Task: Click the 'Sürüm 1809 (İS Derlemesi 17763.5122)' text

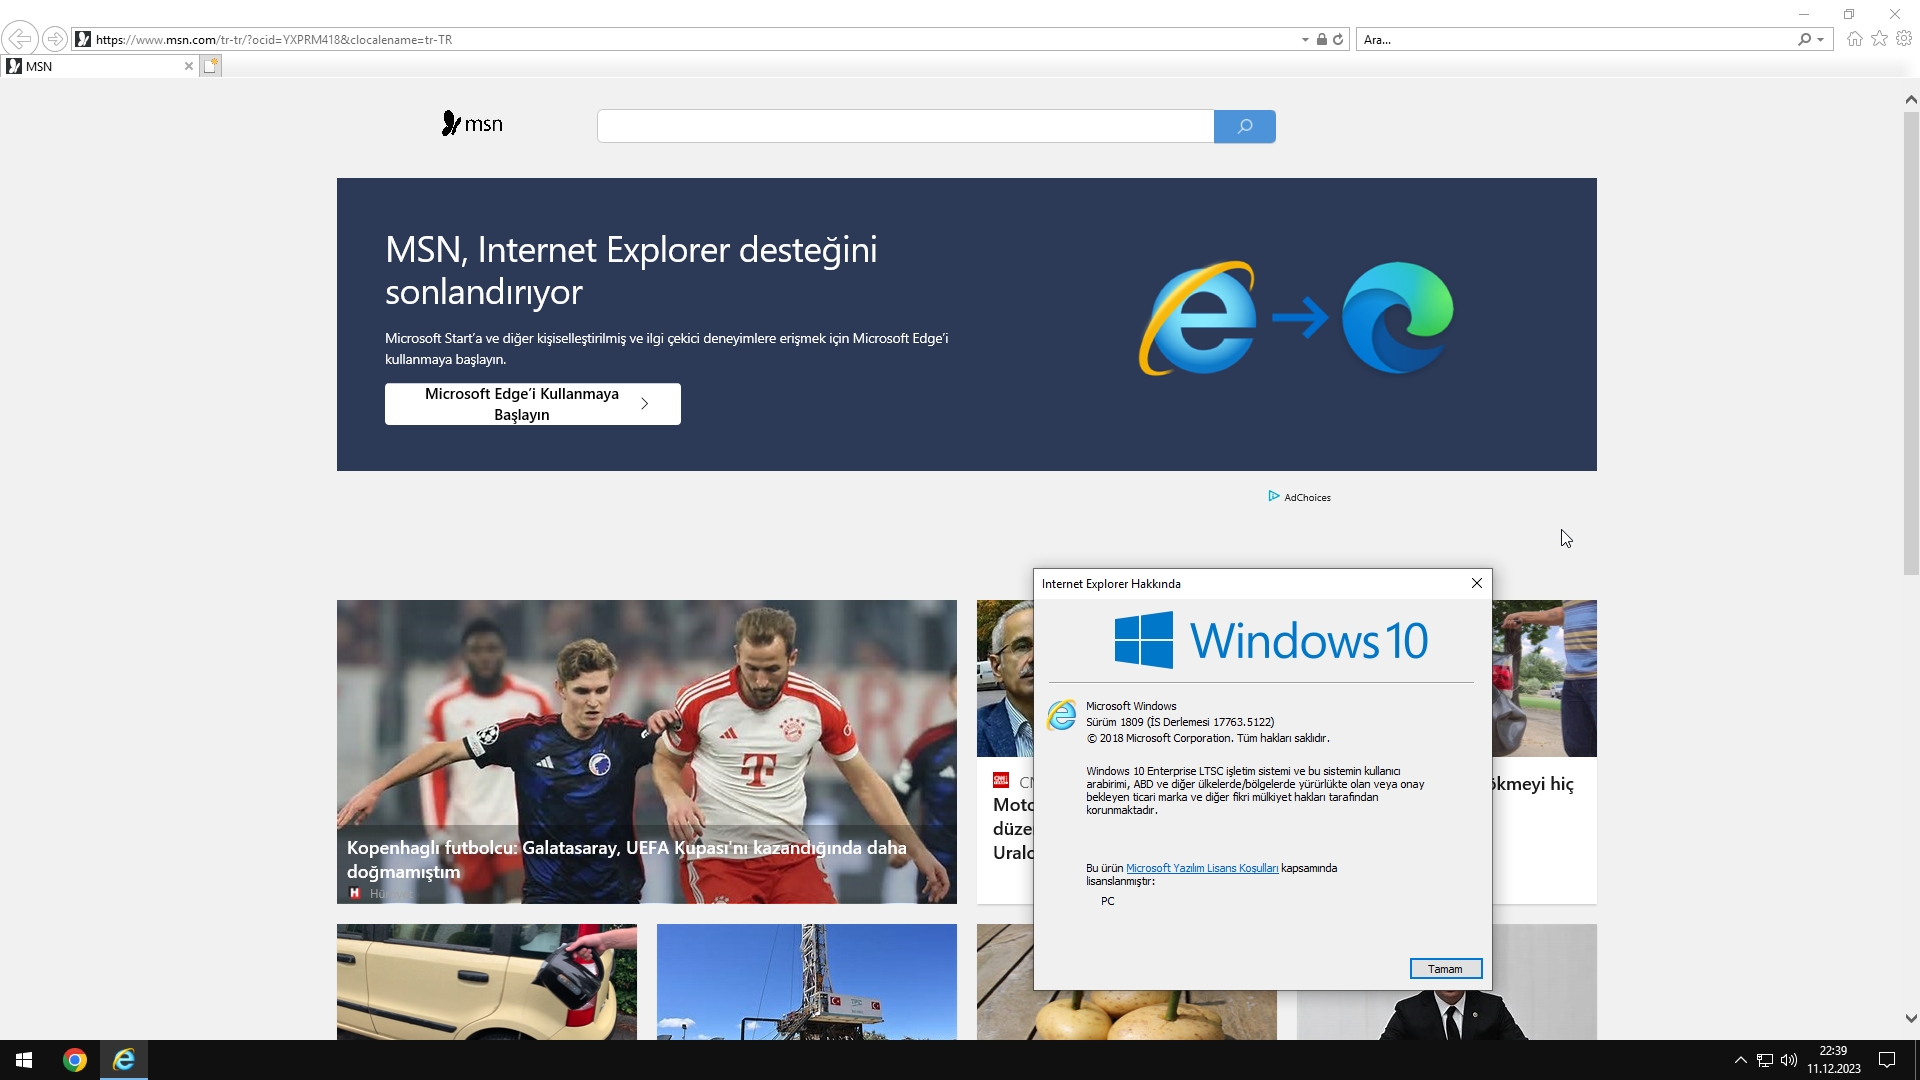Action: click(x=1180, y=722)
